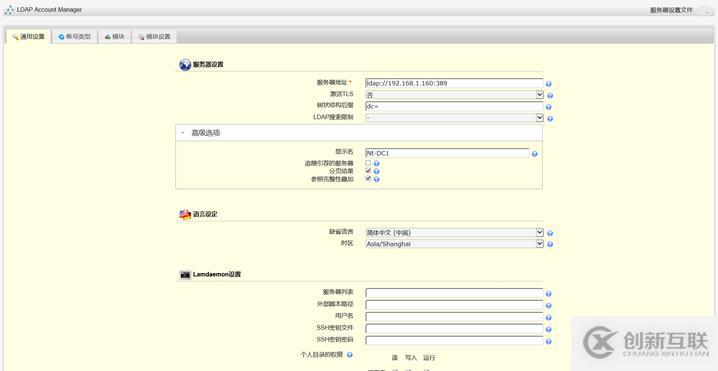The width and height of the screenshot is (718, 371).
Task: Collapse the advanced options (高级选项) section
Action: click(359, 133)
